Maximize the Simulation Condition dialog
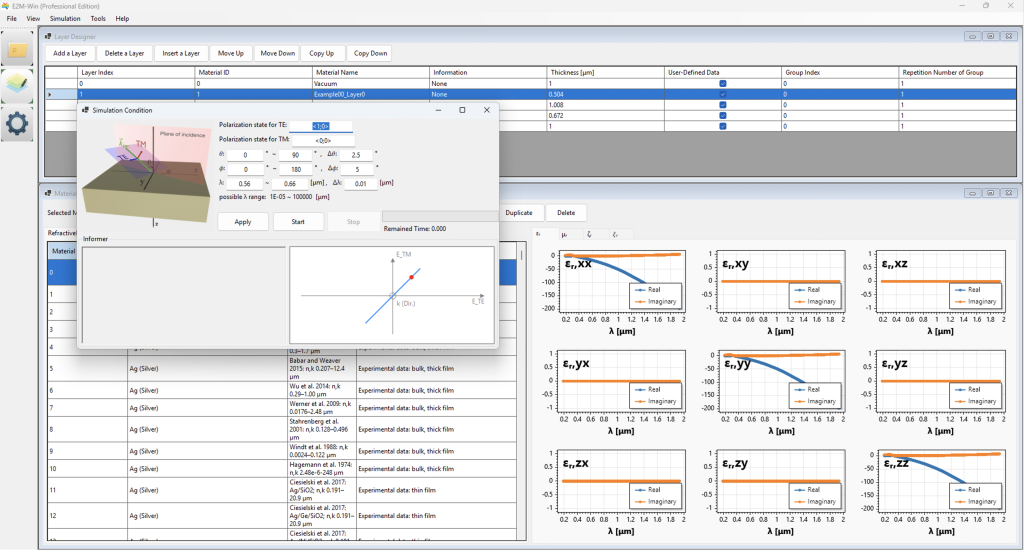The width and height of the screenshot is (1024, 550). click(461, 109)
